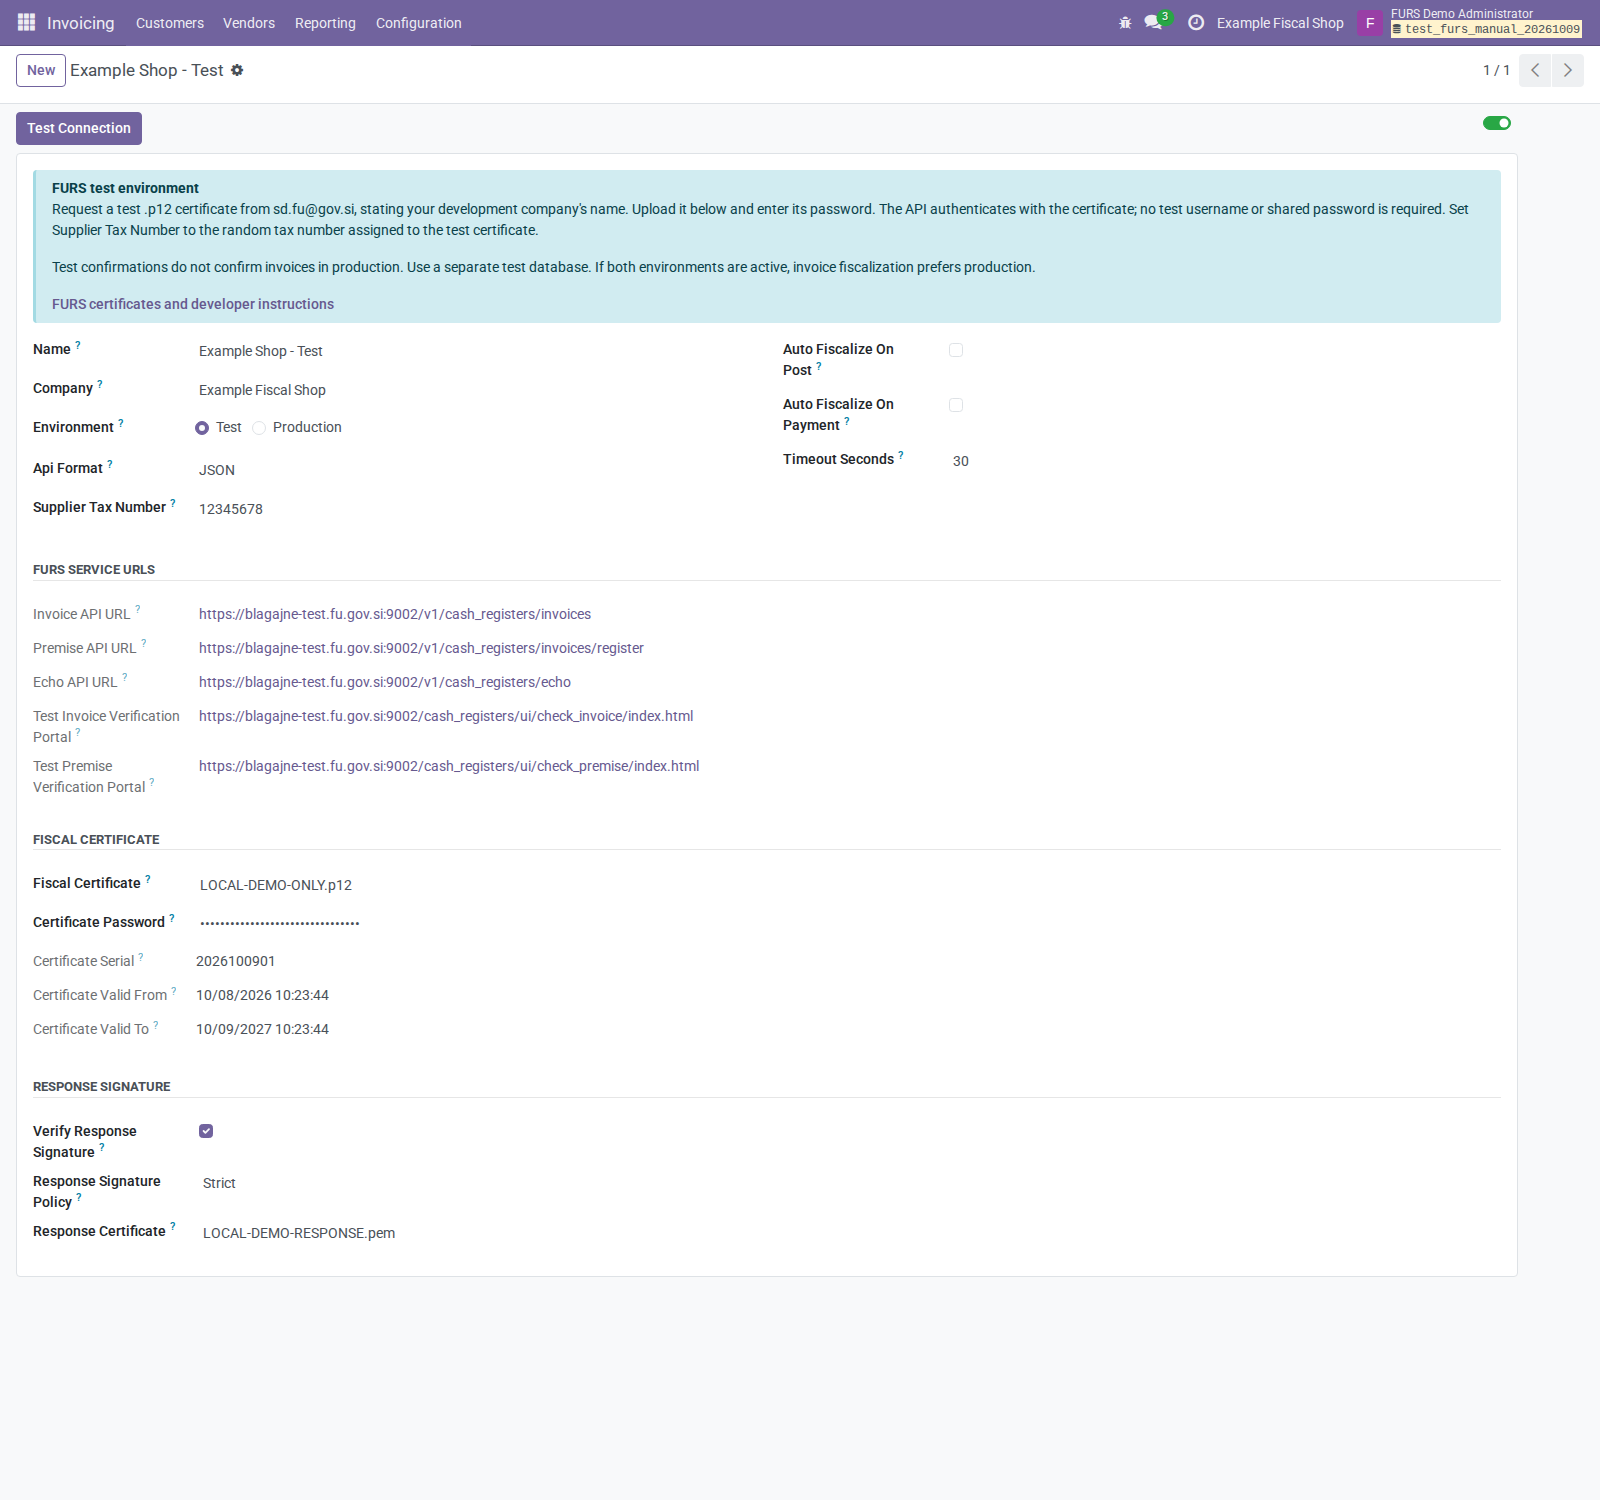Go to previous record arrow
This screenshot has width=1600, height=1500.
click(x=1535, y=70)
